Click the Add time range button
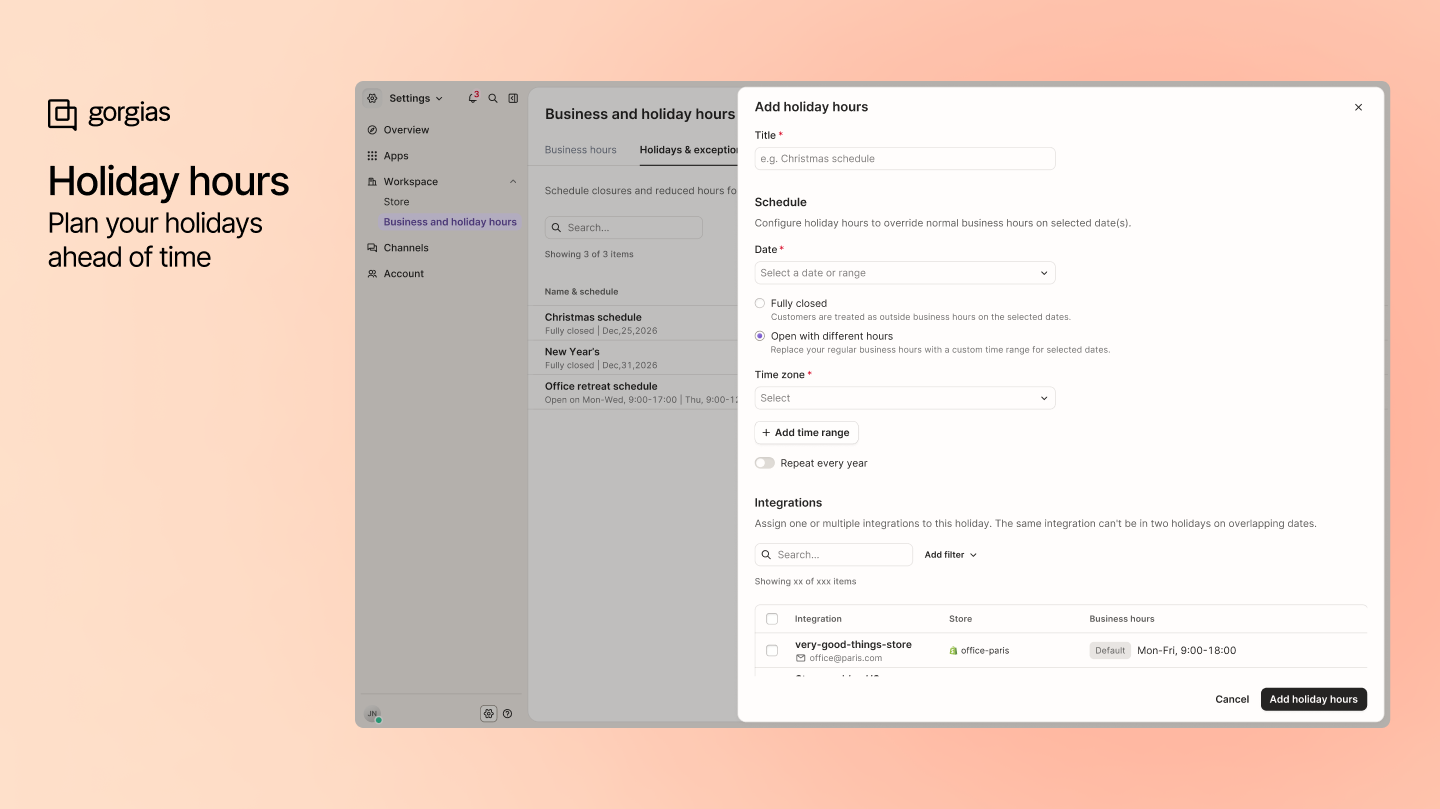The image size is (1440, 809). point(806,433)
